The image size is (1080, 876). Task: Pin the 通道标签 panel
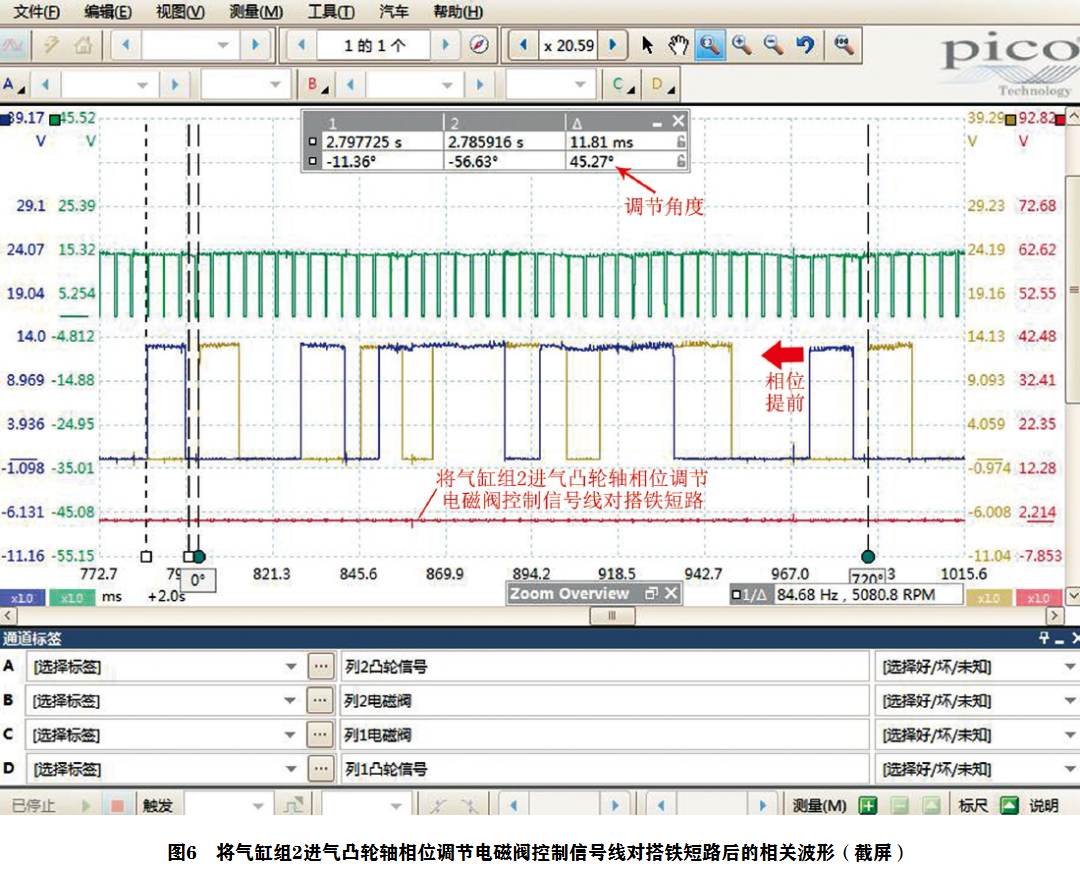(x=1043, y=639)
